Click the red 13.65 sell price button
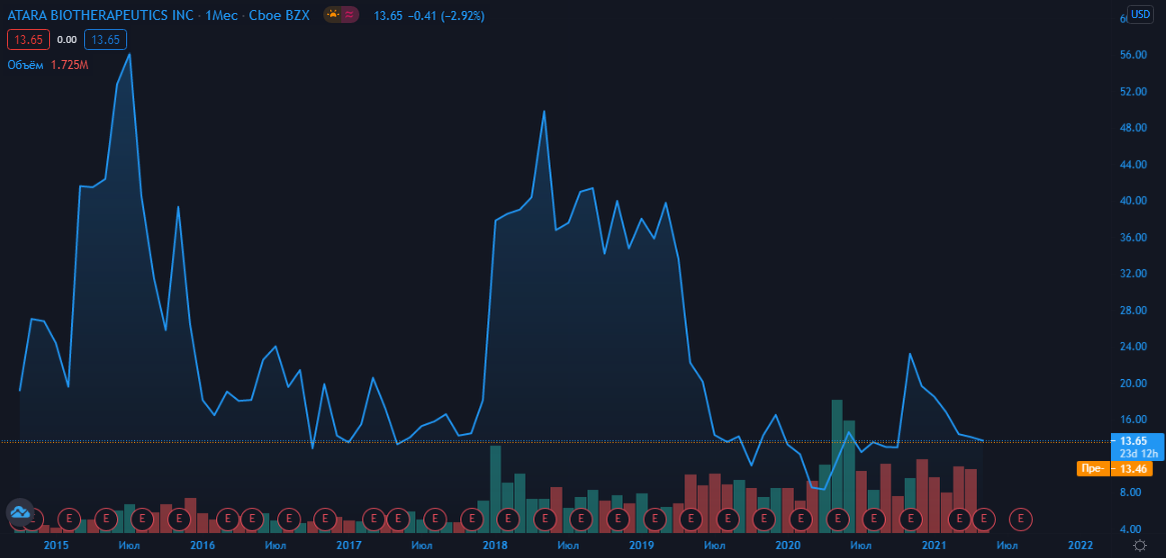Screen dimensions: 1166x558 tap(28, 39)
